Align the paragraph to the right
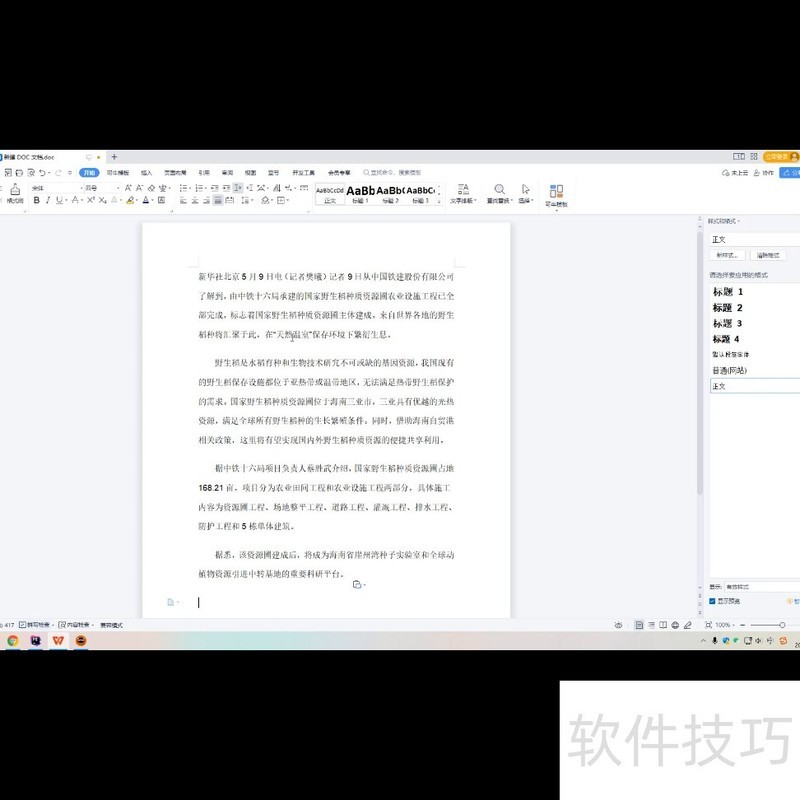 [206, 201]
